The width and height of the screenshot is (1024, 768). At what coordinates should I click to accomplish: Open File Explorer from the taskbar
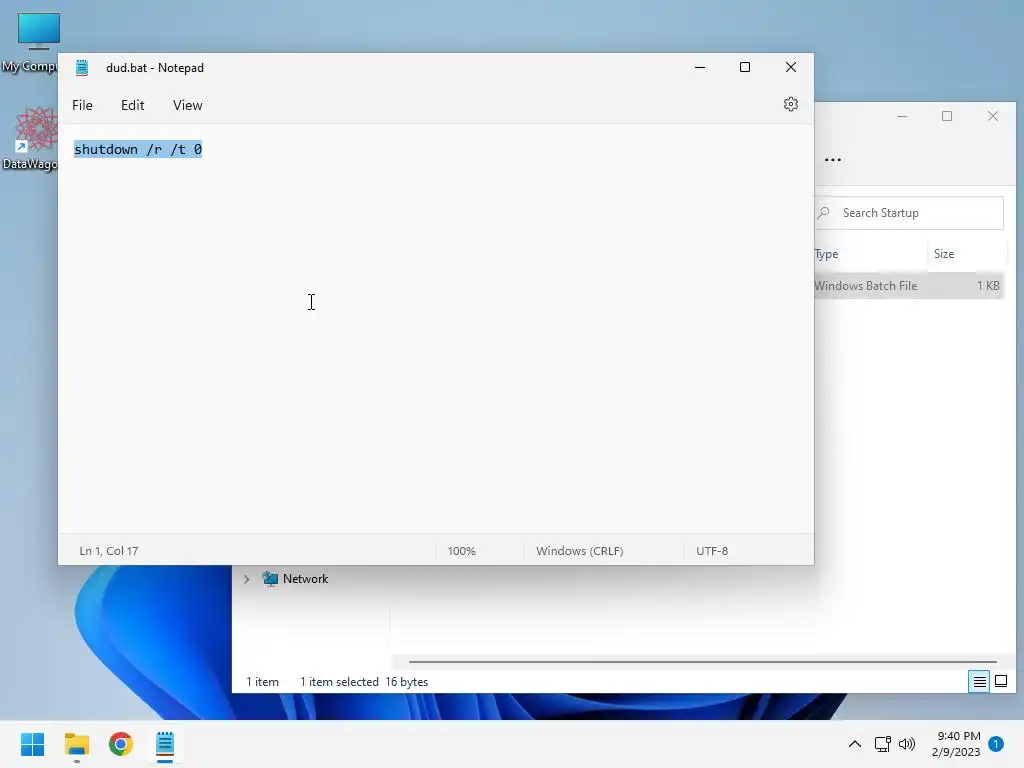pos(76,744)
